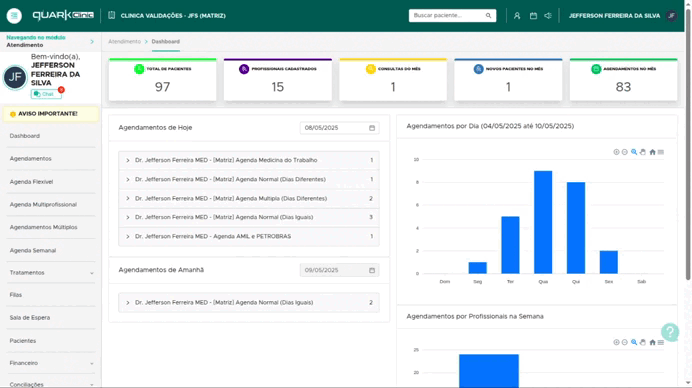This screenshot has width=692, height=388.
Task: Click the Profissionais Cadastrados purple icon
Action: pyautogui.click(x=244, y=69)
